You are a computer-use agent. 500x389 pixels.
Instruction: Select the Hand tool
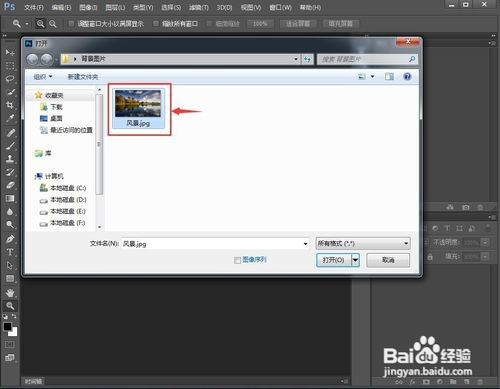(10, 293)
